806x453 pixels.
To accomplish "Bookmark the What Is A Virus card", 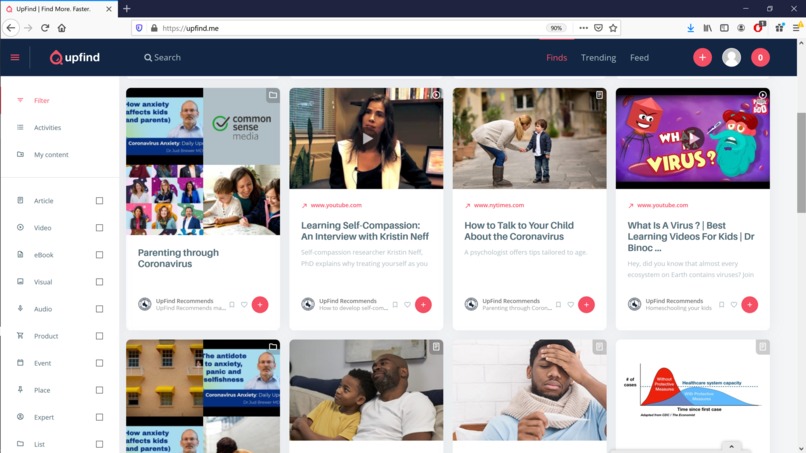I will (x=721, y=304).
